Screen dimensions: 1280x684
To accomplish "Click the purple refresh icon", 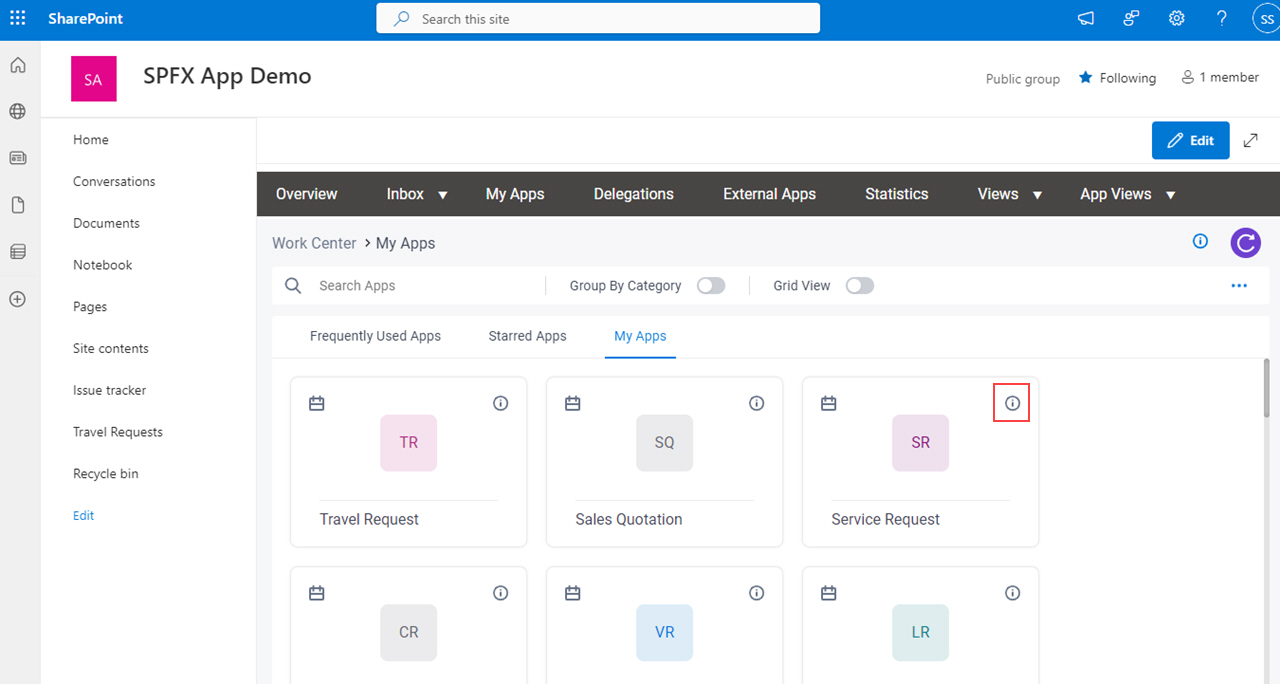I will [1245, 242].
